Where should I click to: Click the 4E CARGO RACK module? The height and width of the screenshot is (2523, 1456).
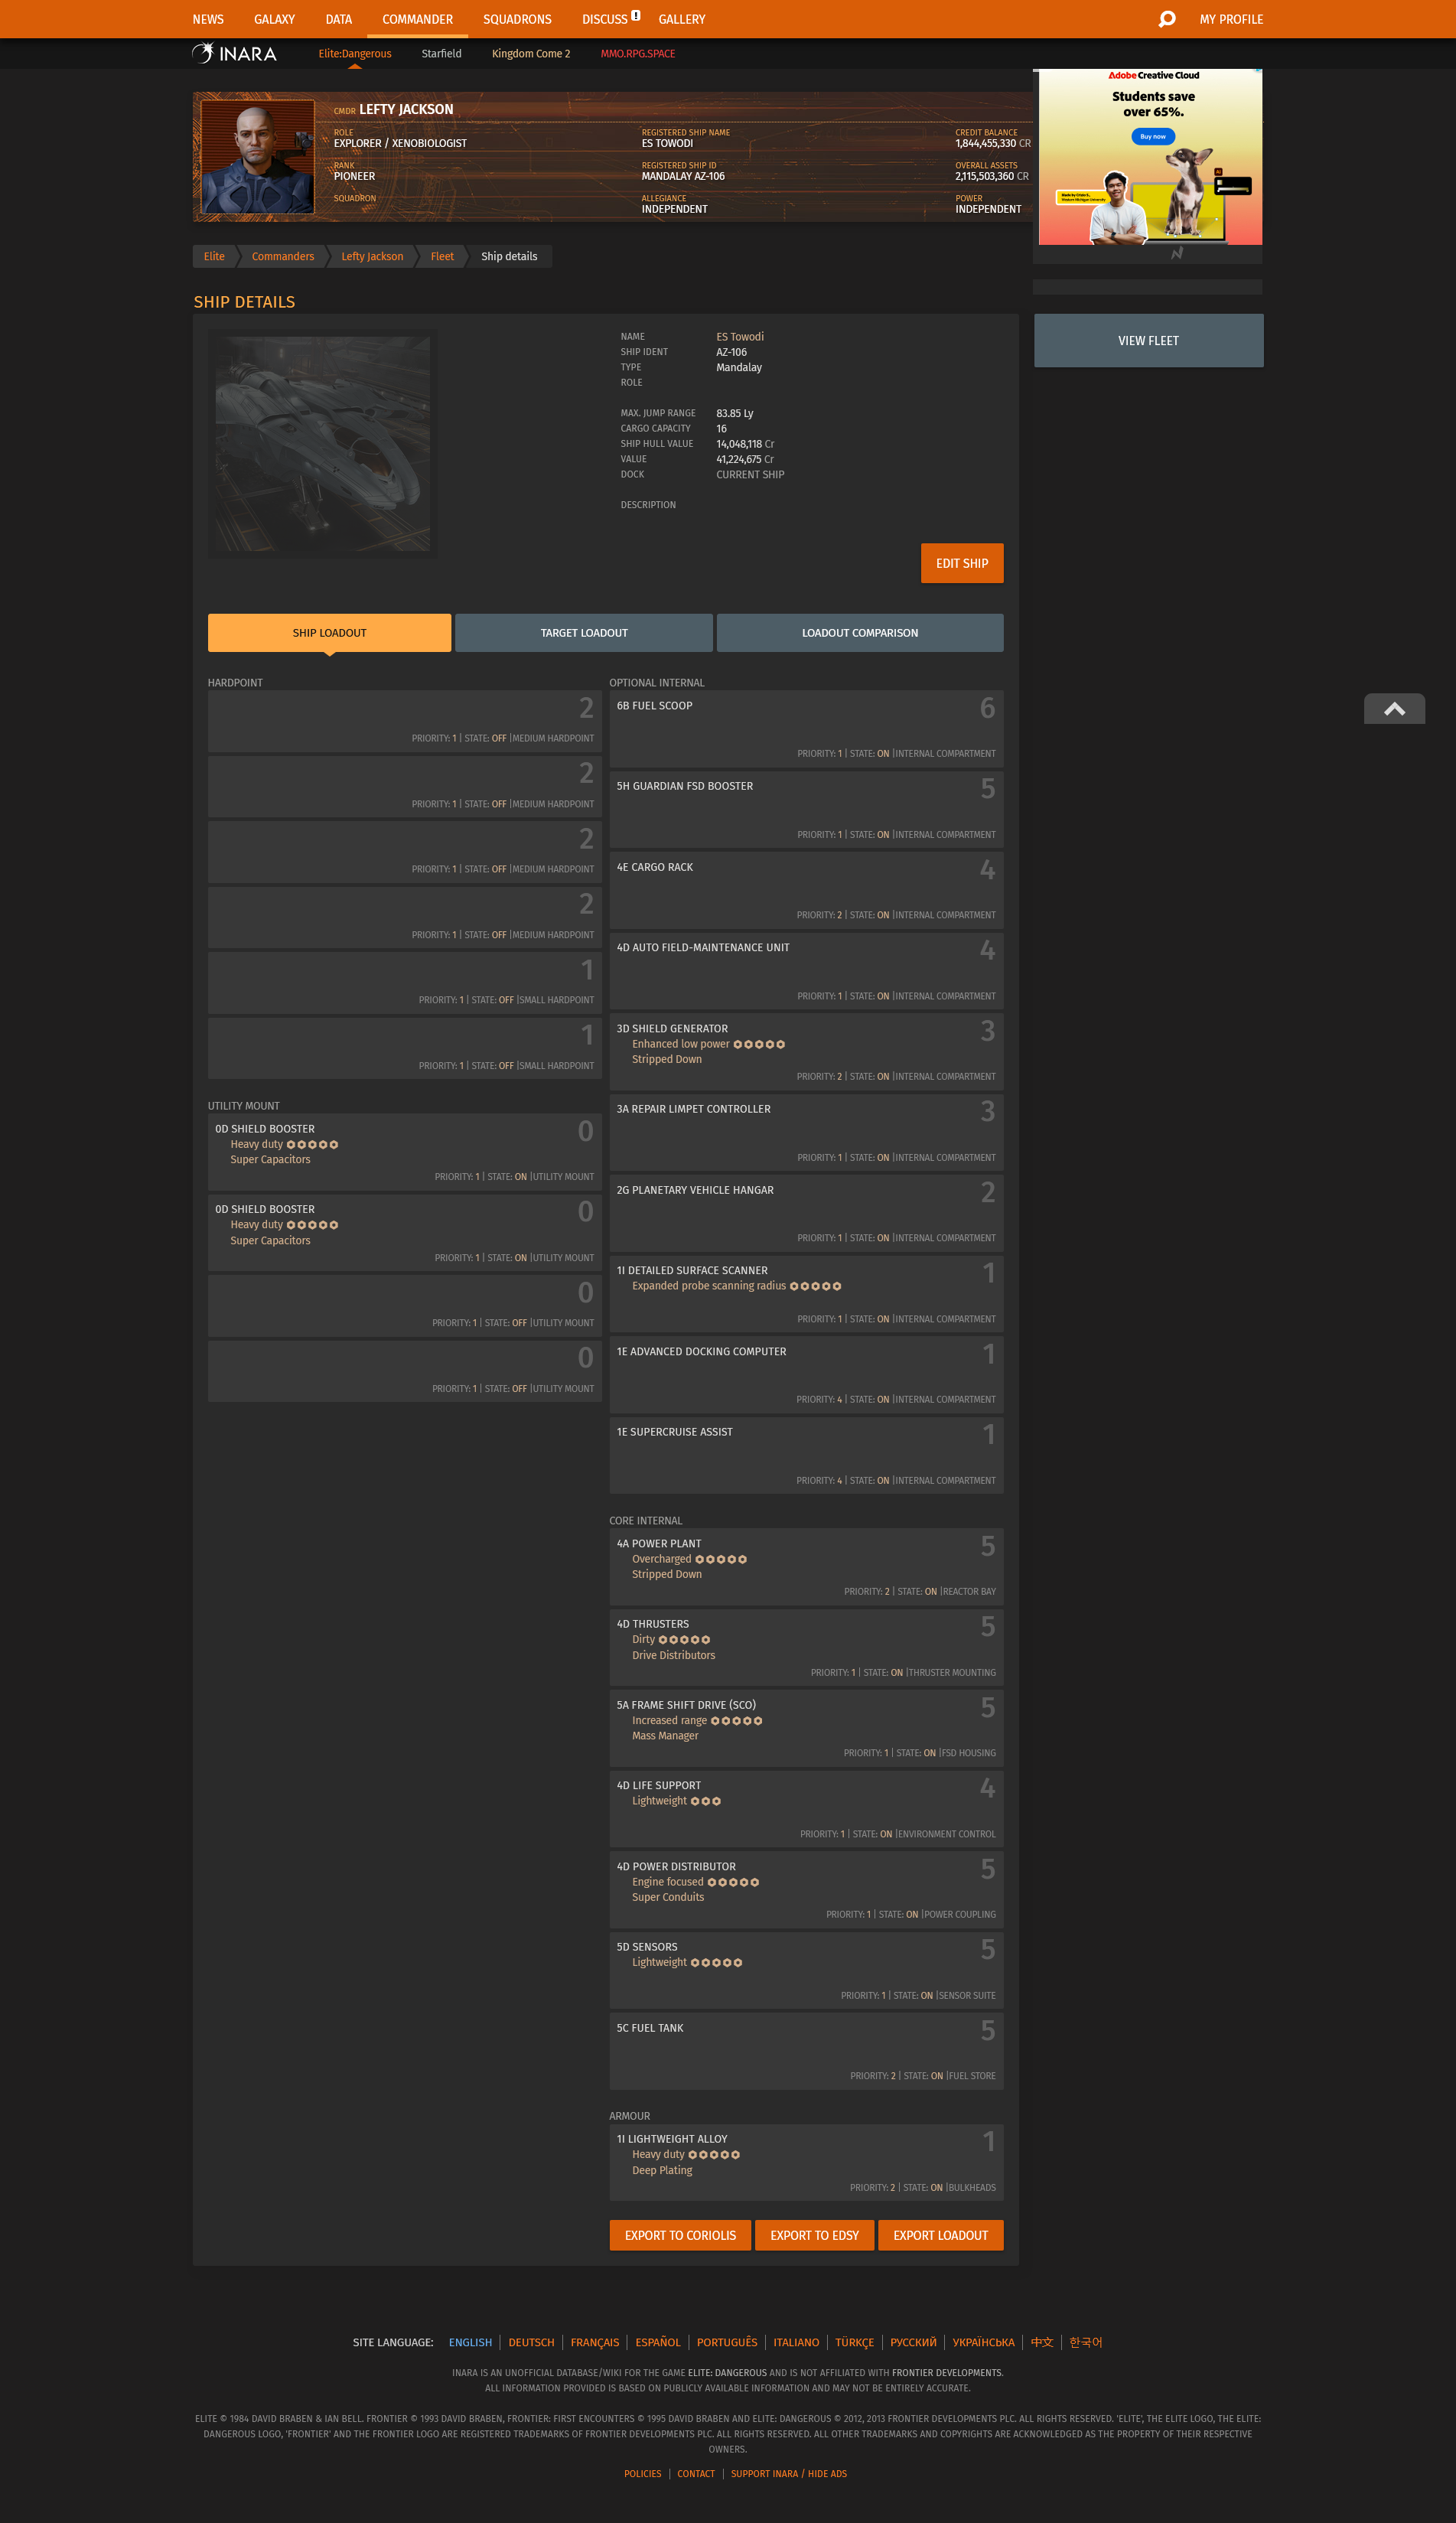point(806,890)
